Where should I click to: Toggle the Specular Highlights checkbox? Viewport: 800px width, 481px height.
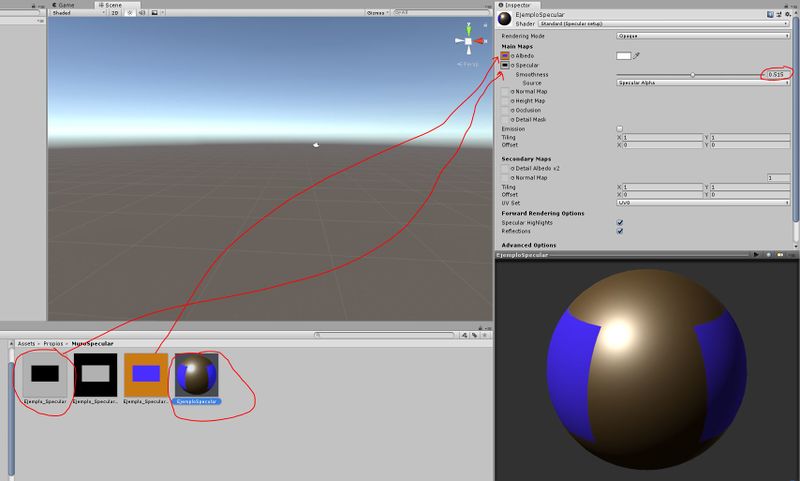(619, 222)
